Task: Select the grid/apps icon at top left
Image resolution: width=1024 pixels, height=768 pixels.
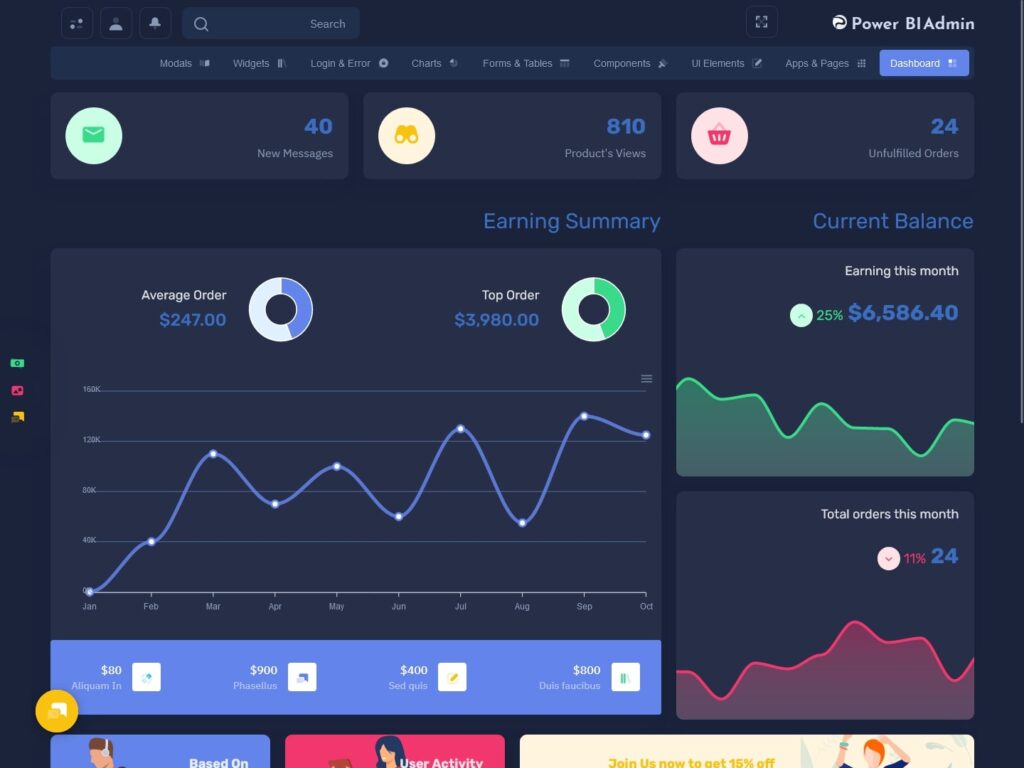Action: tap(77, 22)
